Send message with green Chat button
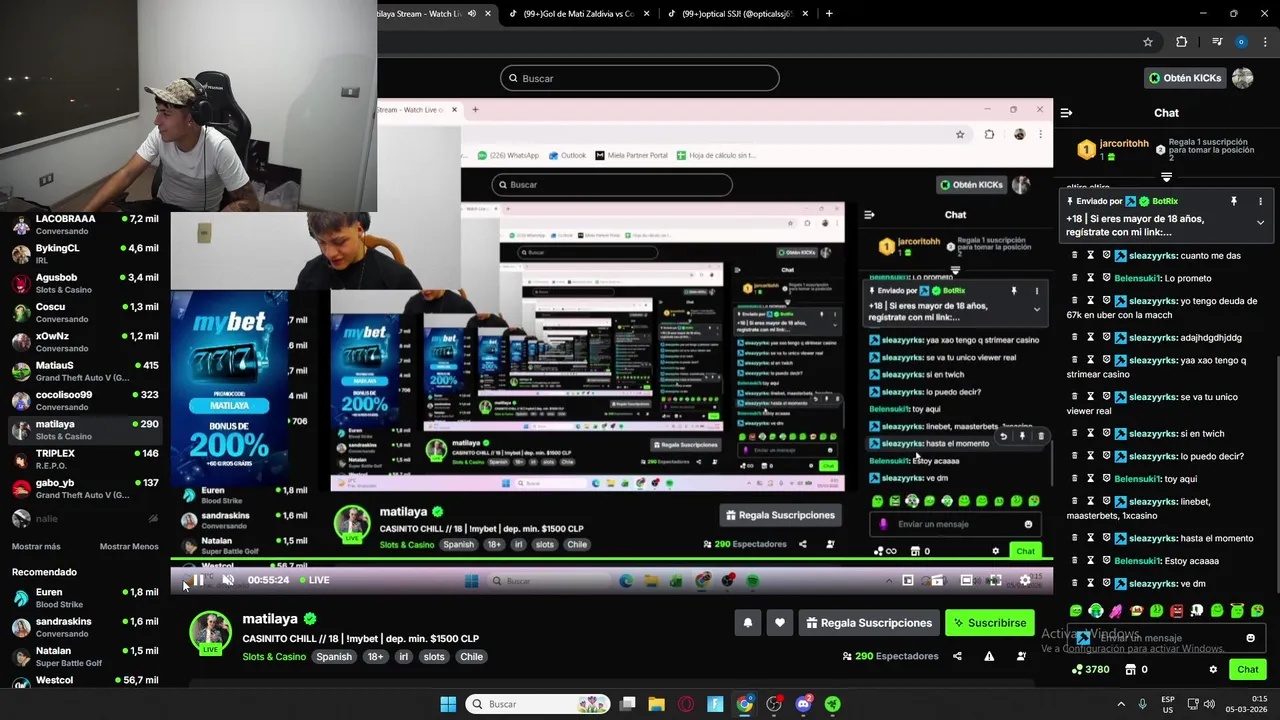The image size is (1280, 720). pyautogui.click(x=1248, y=670)
